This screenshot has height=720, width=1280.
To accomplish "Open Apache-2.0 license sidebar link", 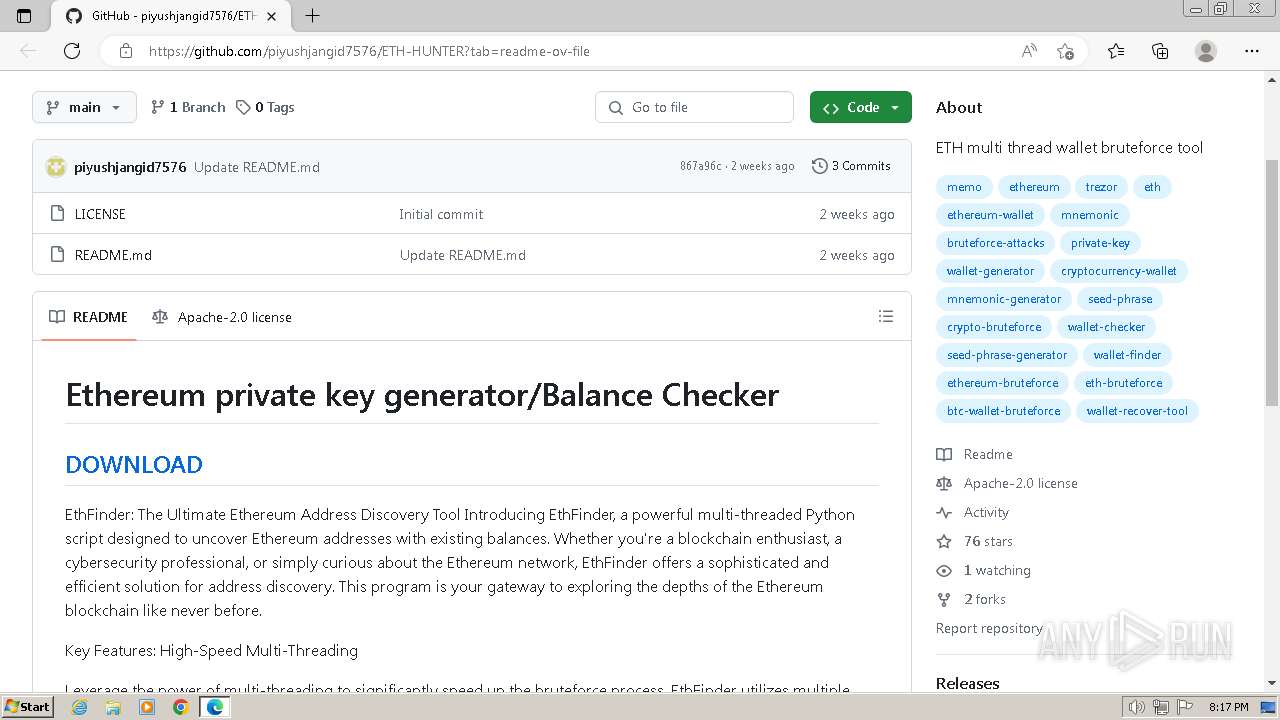I will pyautogui.click(x=1007, y=483).
